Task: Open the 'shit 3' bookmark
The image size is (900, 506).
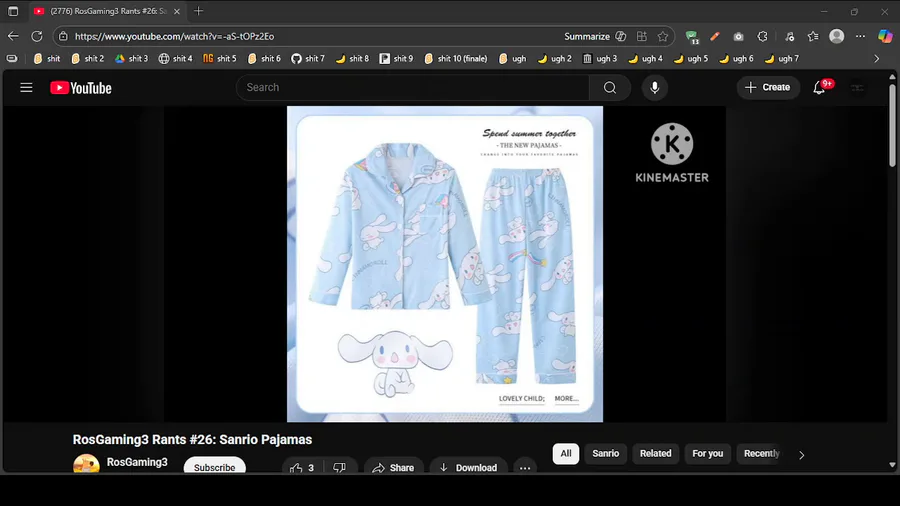Action: (x=131, y=59)
